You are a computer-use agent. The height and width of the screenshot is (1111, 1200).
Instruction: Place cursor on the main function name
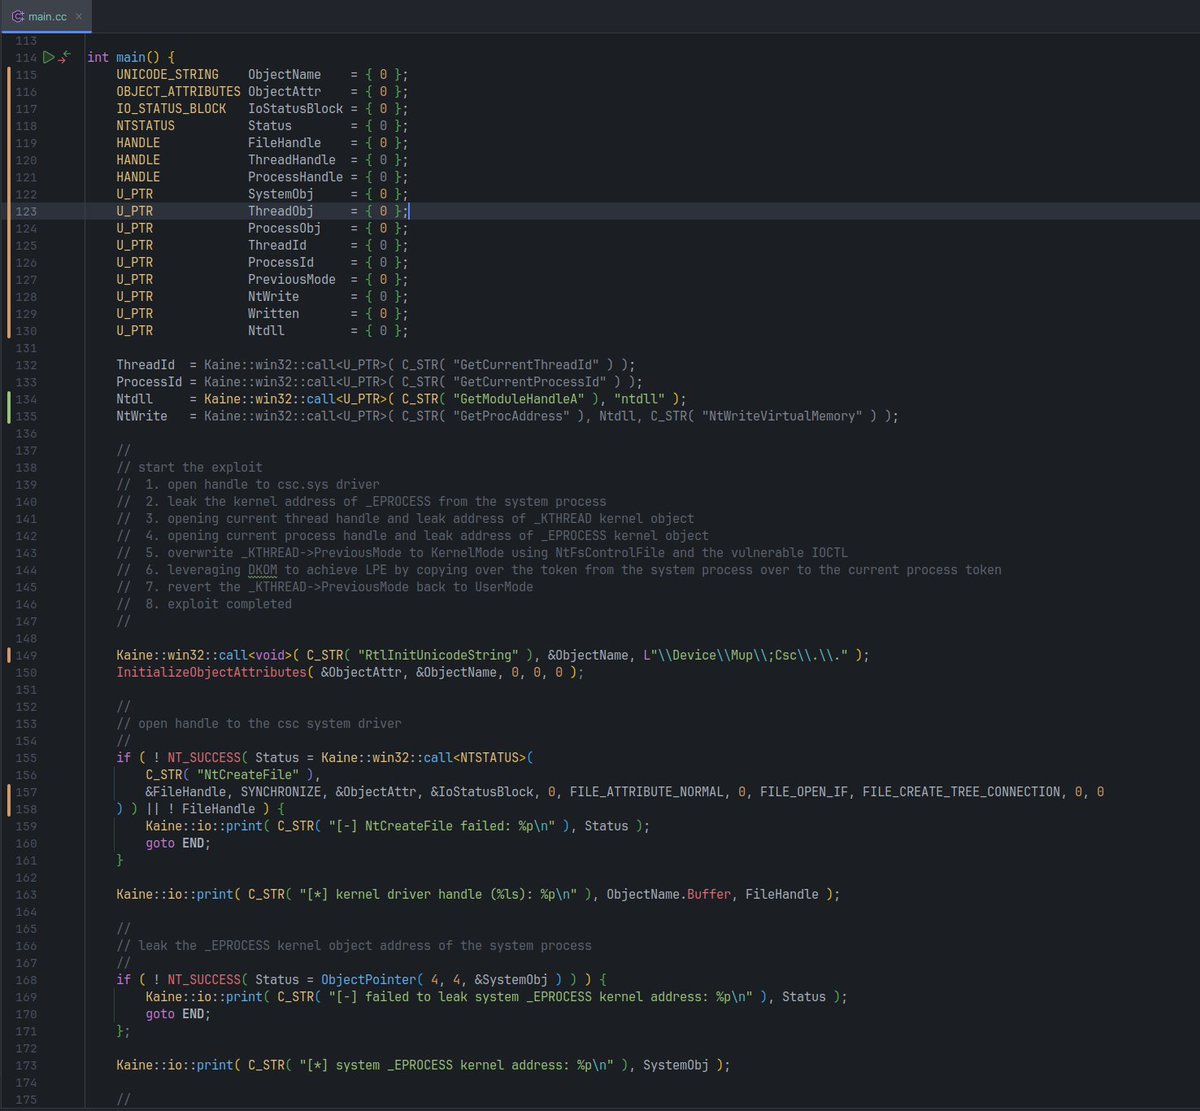pyautogui.click(x=131, y=57)
